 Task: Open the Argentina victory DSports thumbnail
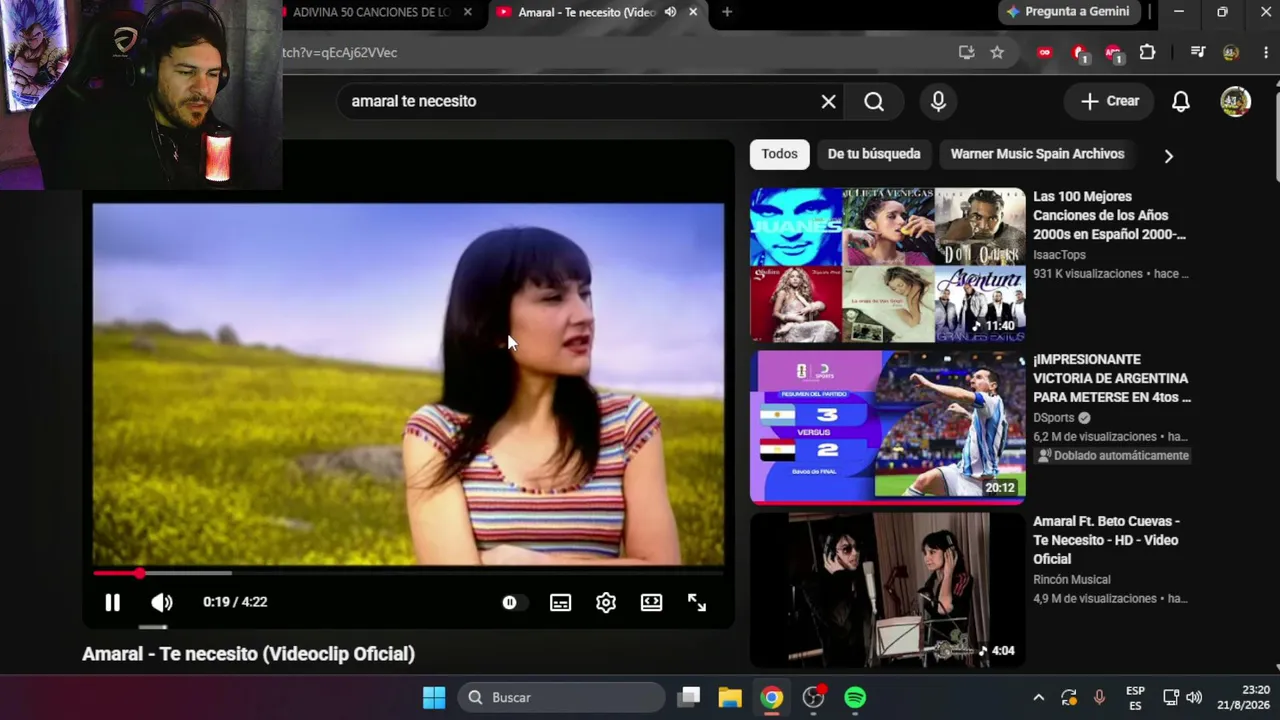click(x=888, y=427)
